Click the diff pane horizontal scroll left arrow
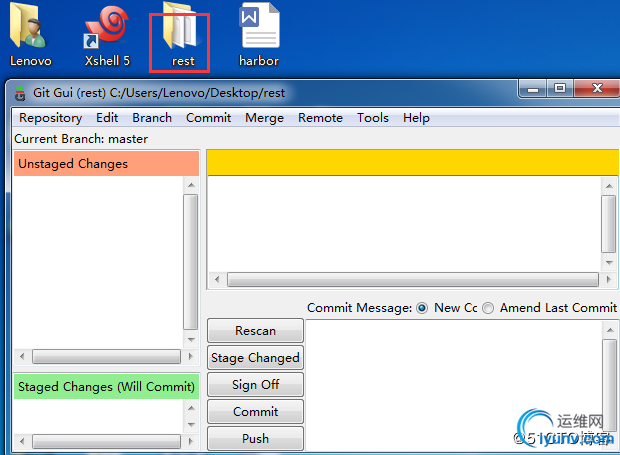The image size is (620, 455). coord(217,279)
